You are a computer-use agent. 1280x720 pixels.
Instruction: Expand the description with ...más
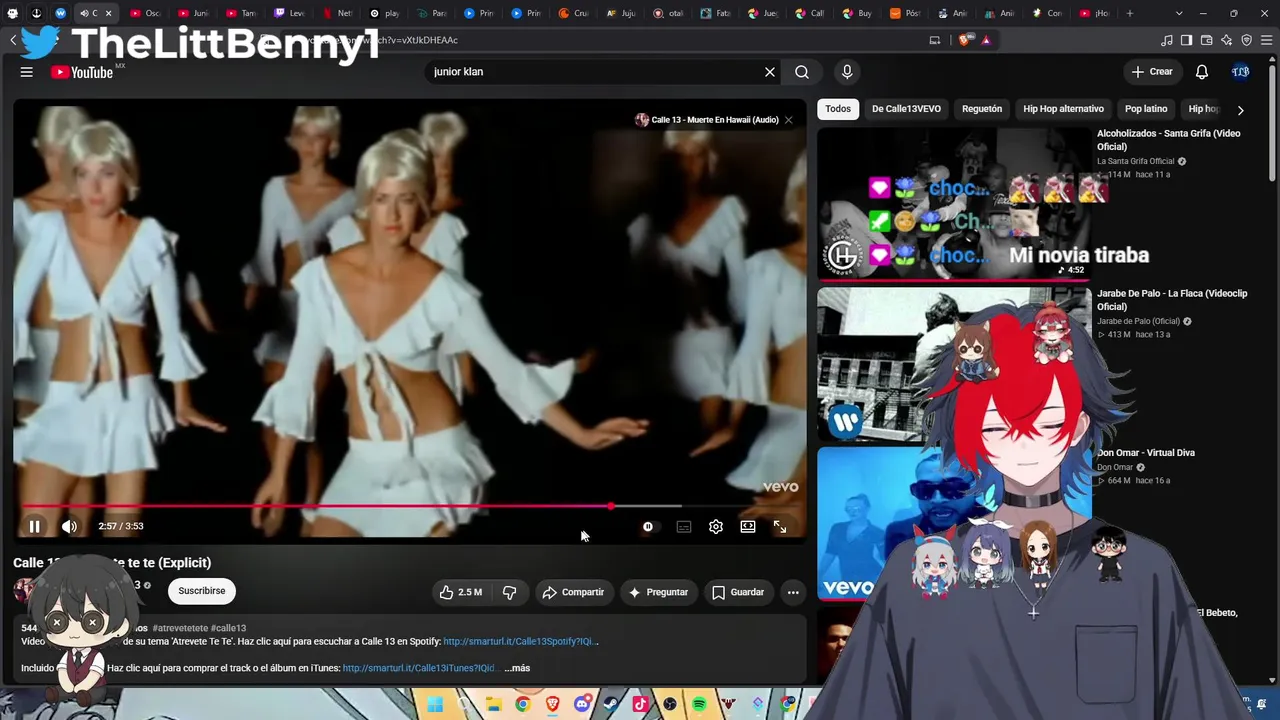pos(517,668)
